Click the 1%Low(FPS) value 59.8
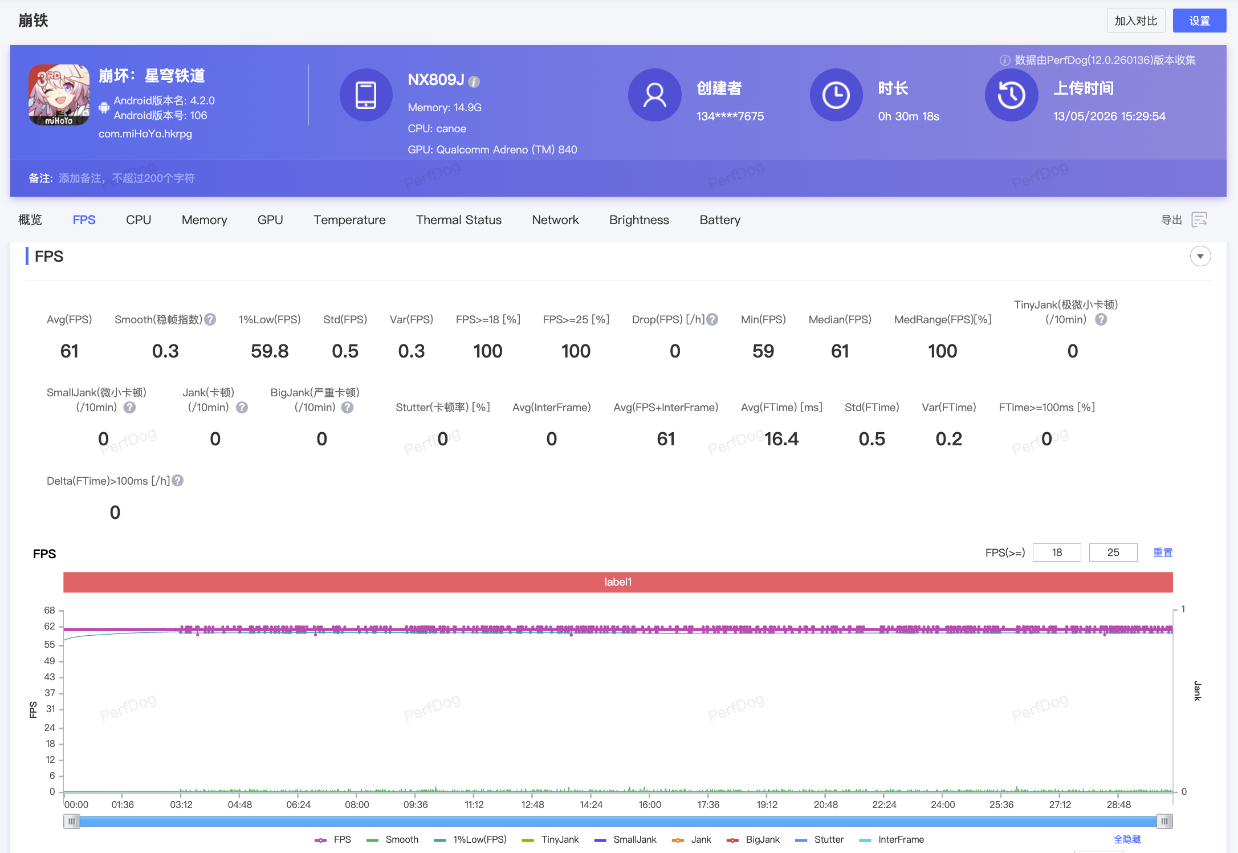 click(x=270, y=351)
